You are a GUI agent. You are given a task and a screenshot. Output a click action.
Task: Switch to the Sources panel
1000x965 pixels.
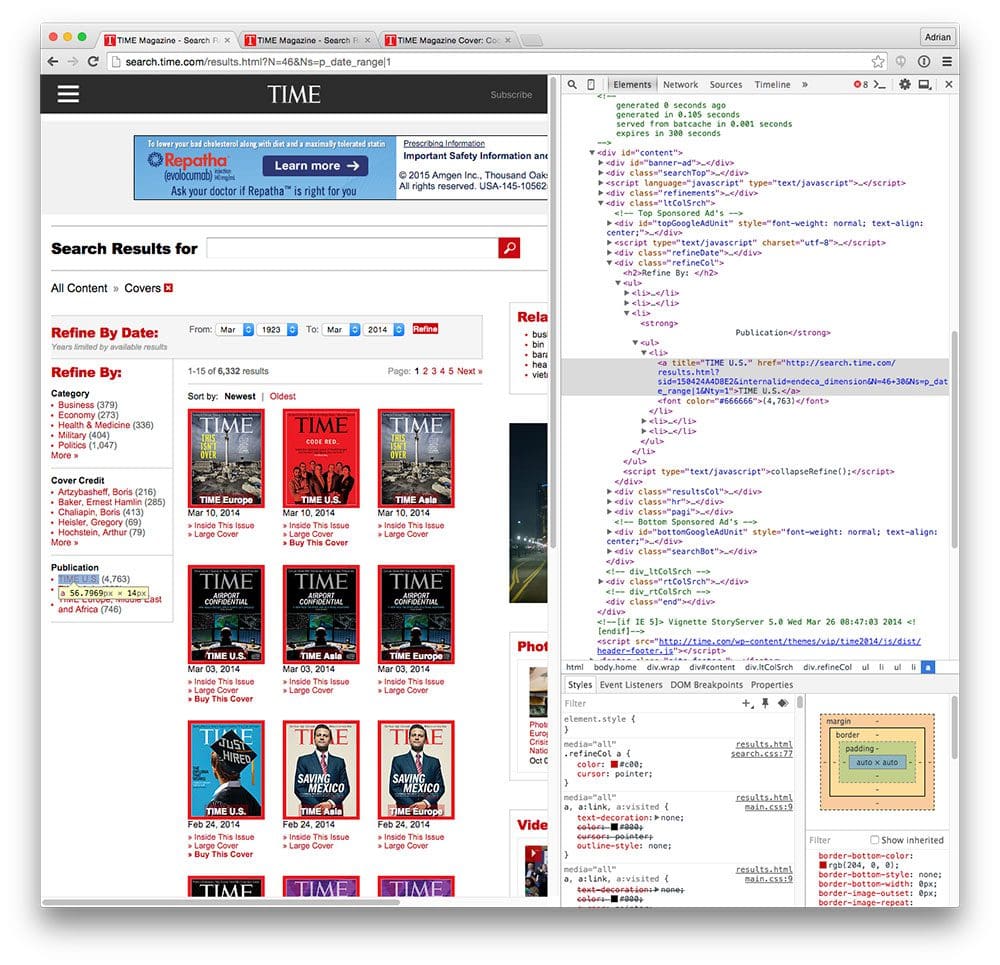(726, 84)
